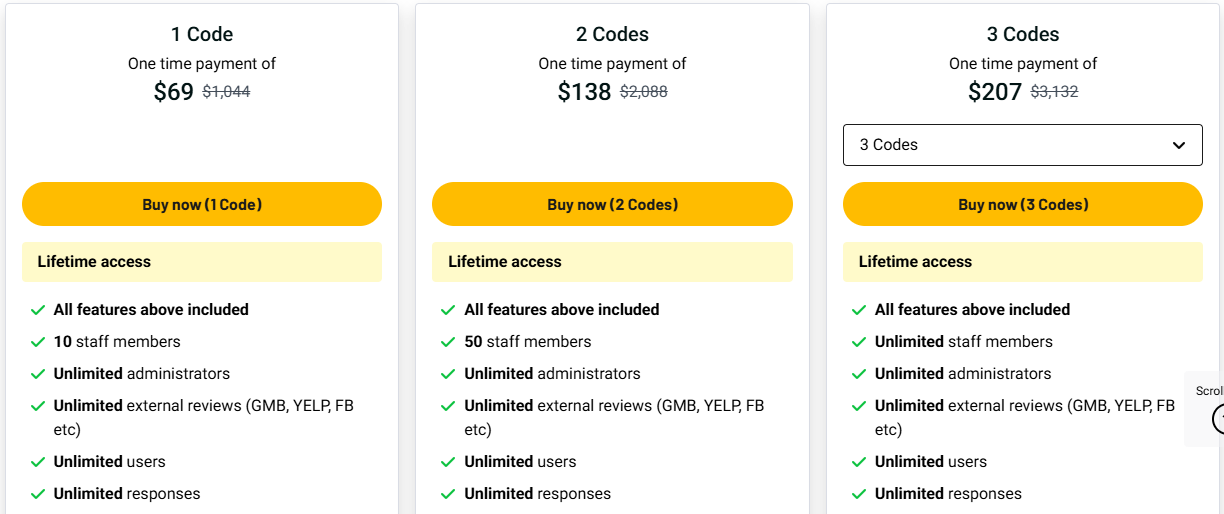
Task: Click Unlimited administrators checkmark in 1 Code plan
Action: point(38,374)
